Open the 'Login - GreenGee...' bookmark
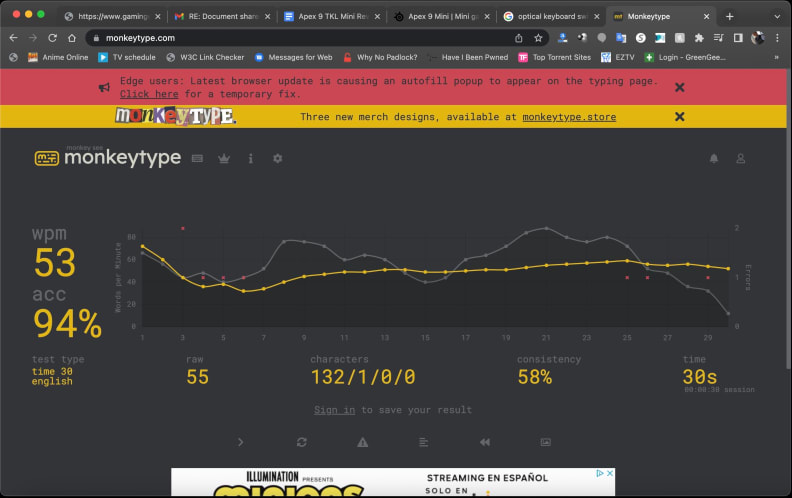 pos(685,58)
